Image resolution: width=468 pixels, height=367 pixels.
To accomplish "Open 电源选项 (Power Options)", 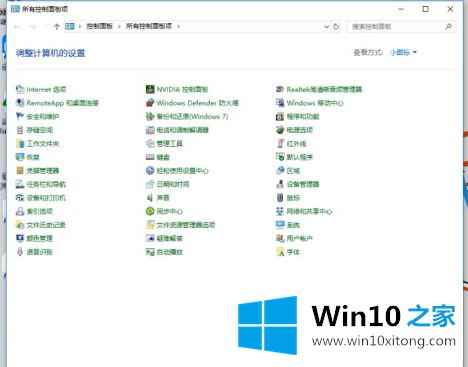I will (294, 130).
